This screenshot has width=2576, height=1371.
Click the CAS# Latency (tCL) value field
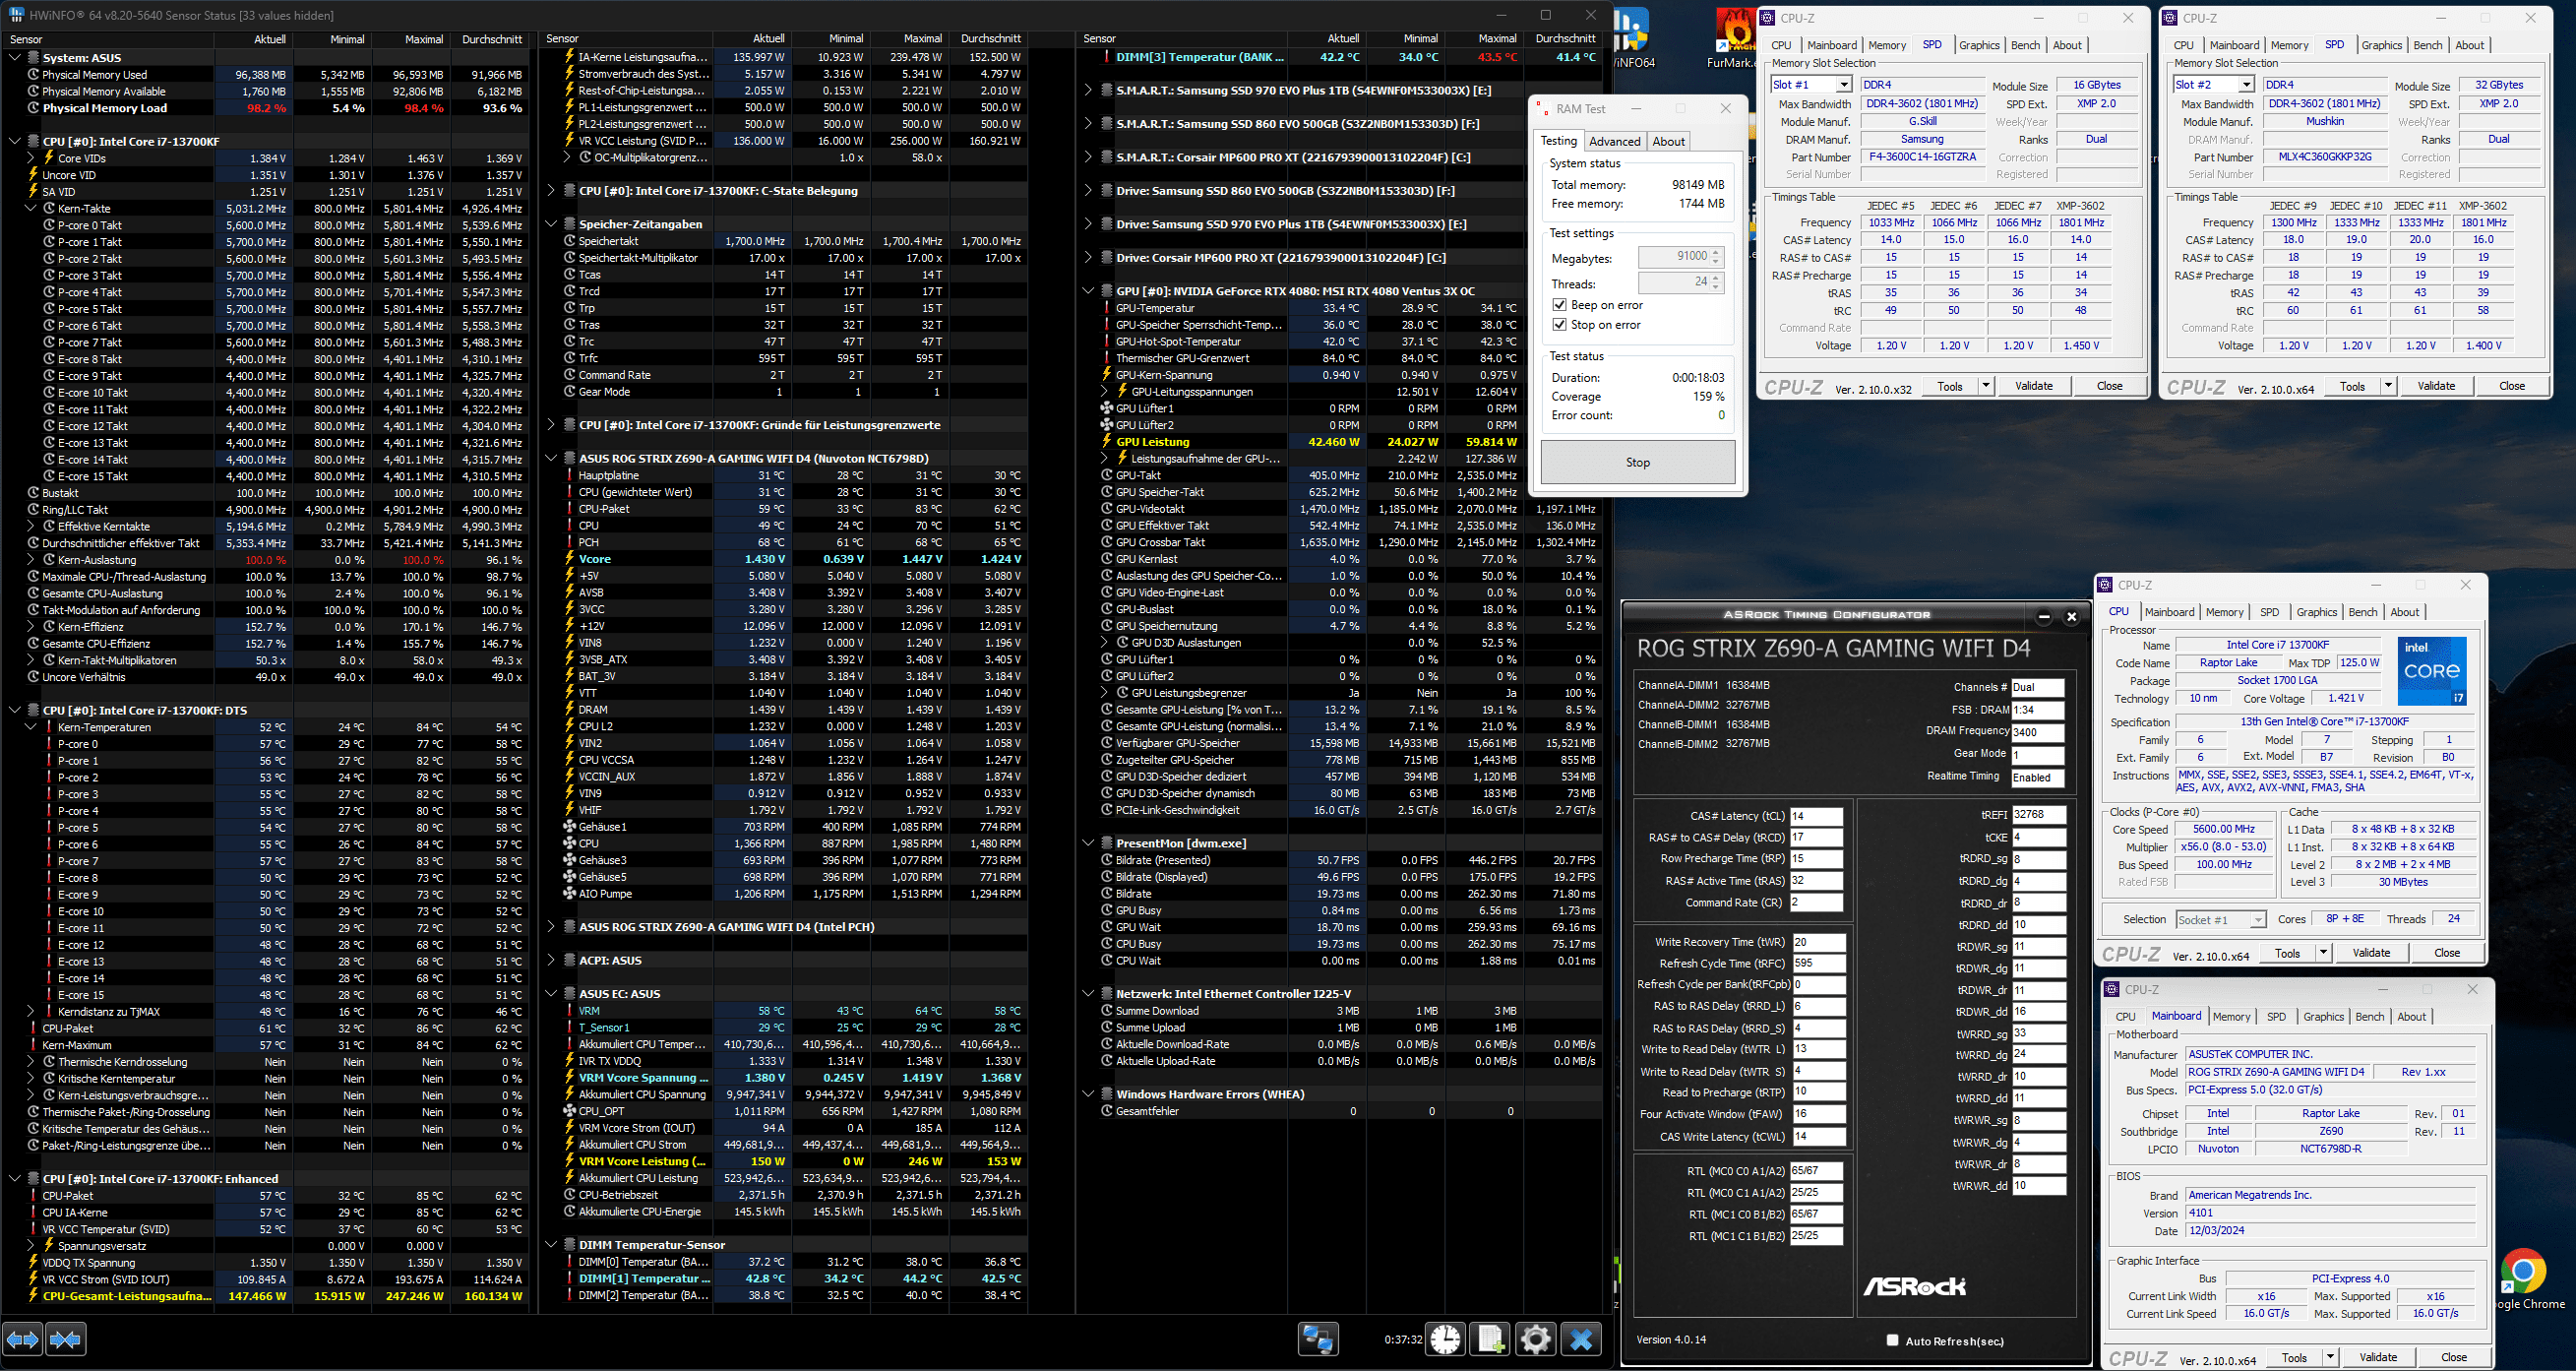[1815, 816]
